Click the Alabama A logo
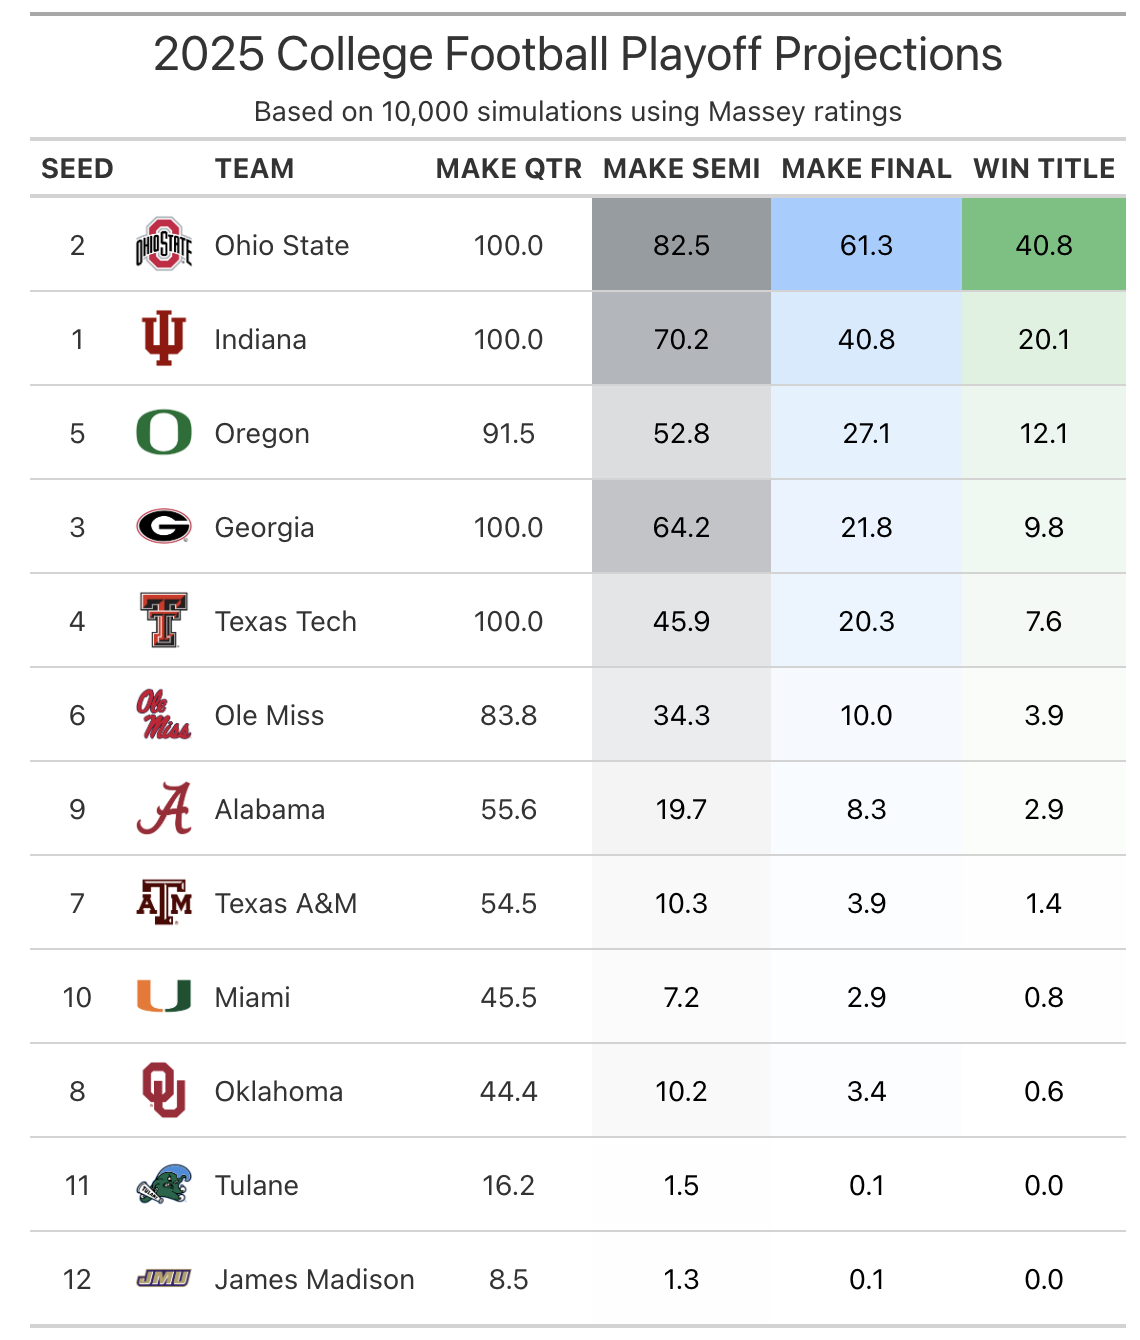 point(163,809)
